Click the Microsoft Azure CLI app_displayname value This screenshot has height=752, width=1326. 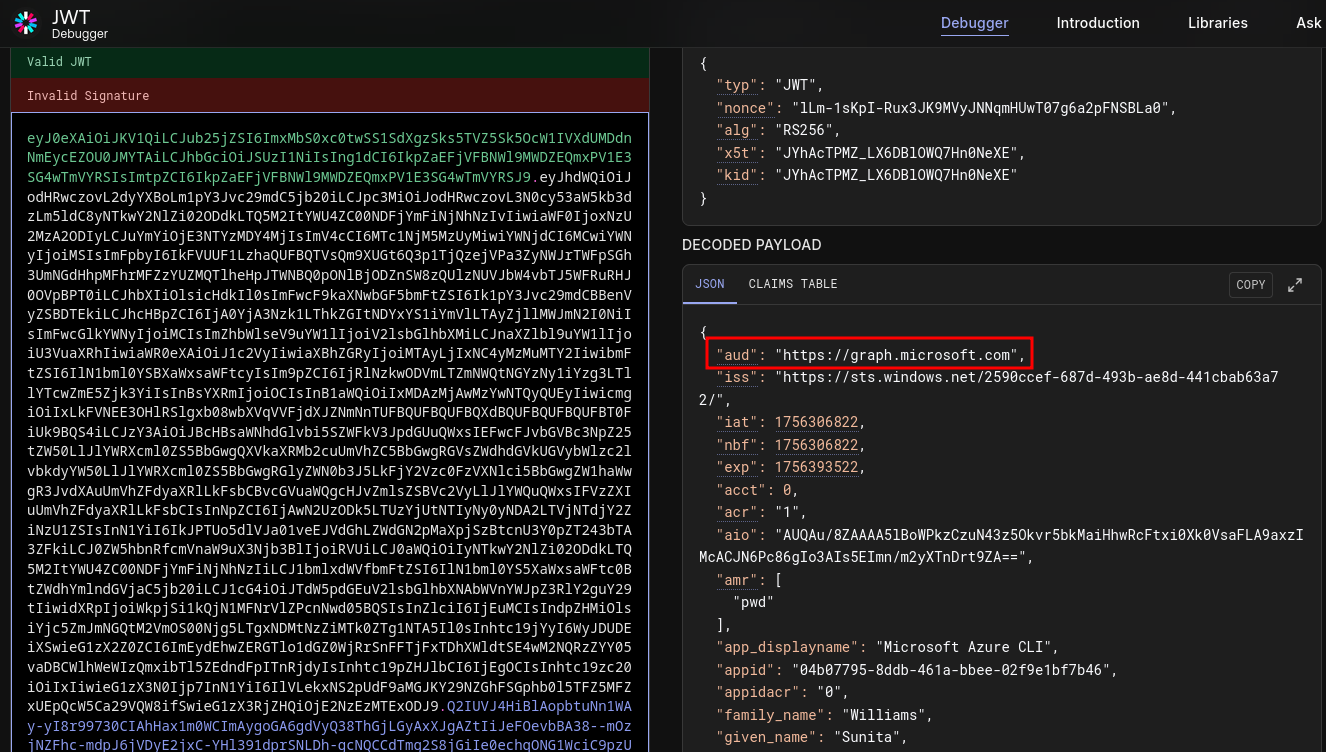(964, 647)
